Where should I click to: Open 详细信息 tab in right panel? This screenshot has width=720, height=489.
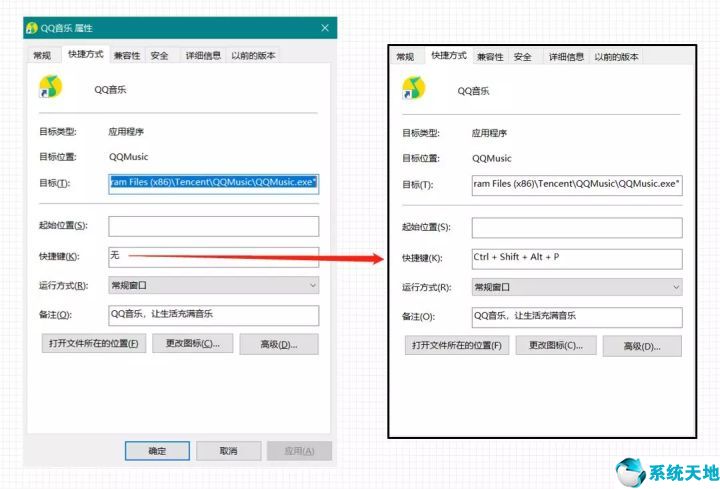[566, 57]
